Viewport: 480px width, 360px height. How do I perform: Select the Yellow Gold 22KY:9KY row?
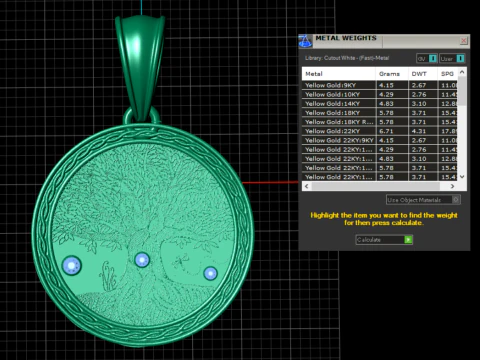tap(380, 140)
